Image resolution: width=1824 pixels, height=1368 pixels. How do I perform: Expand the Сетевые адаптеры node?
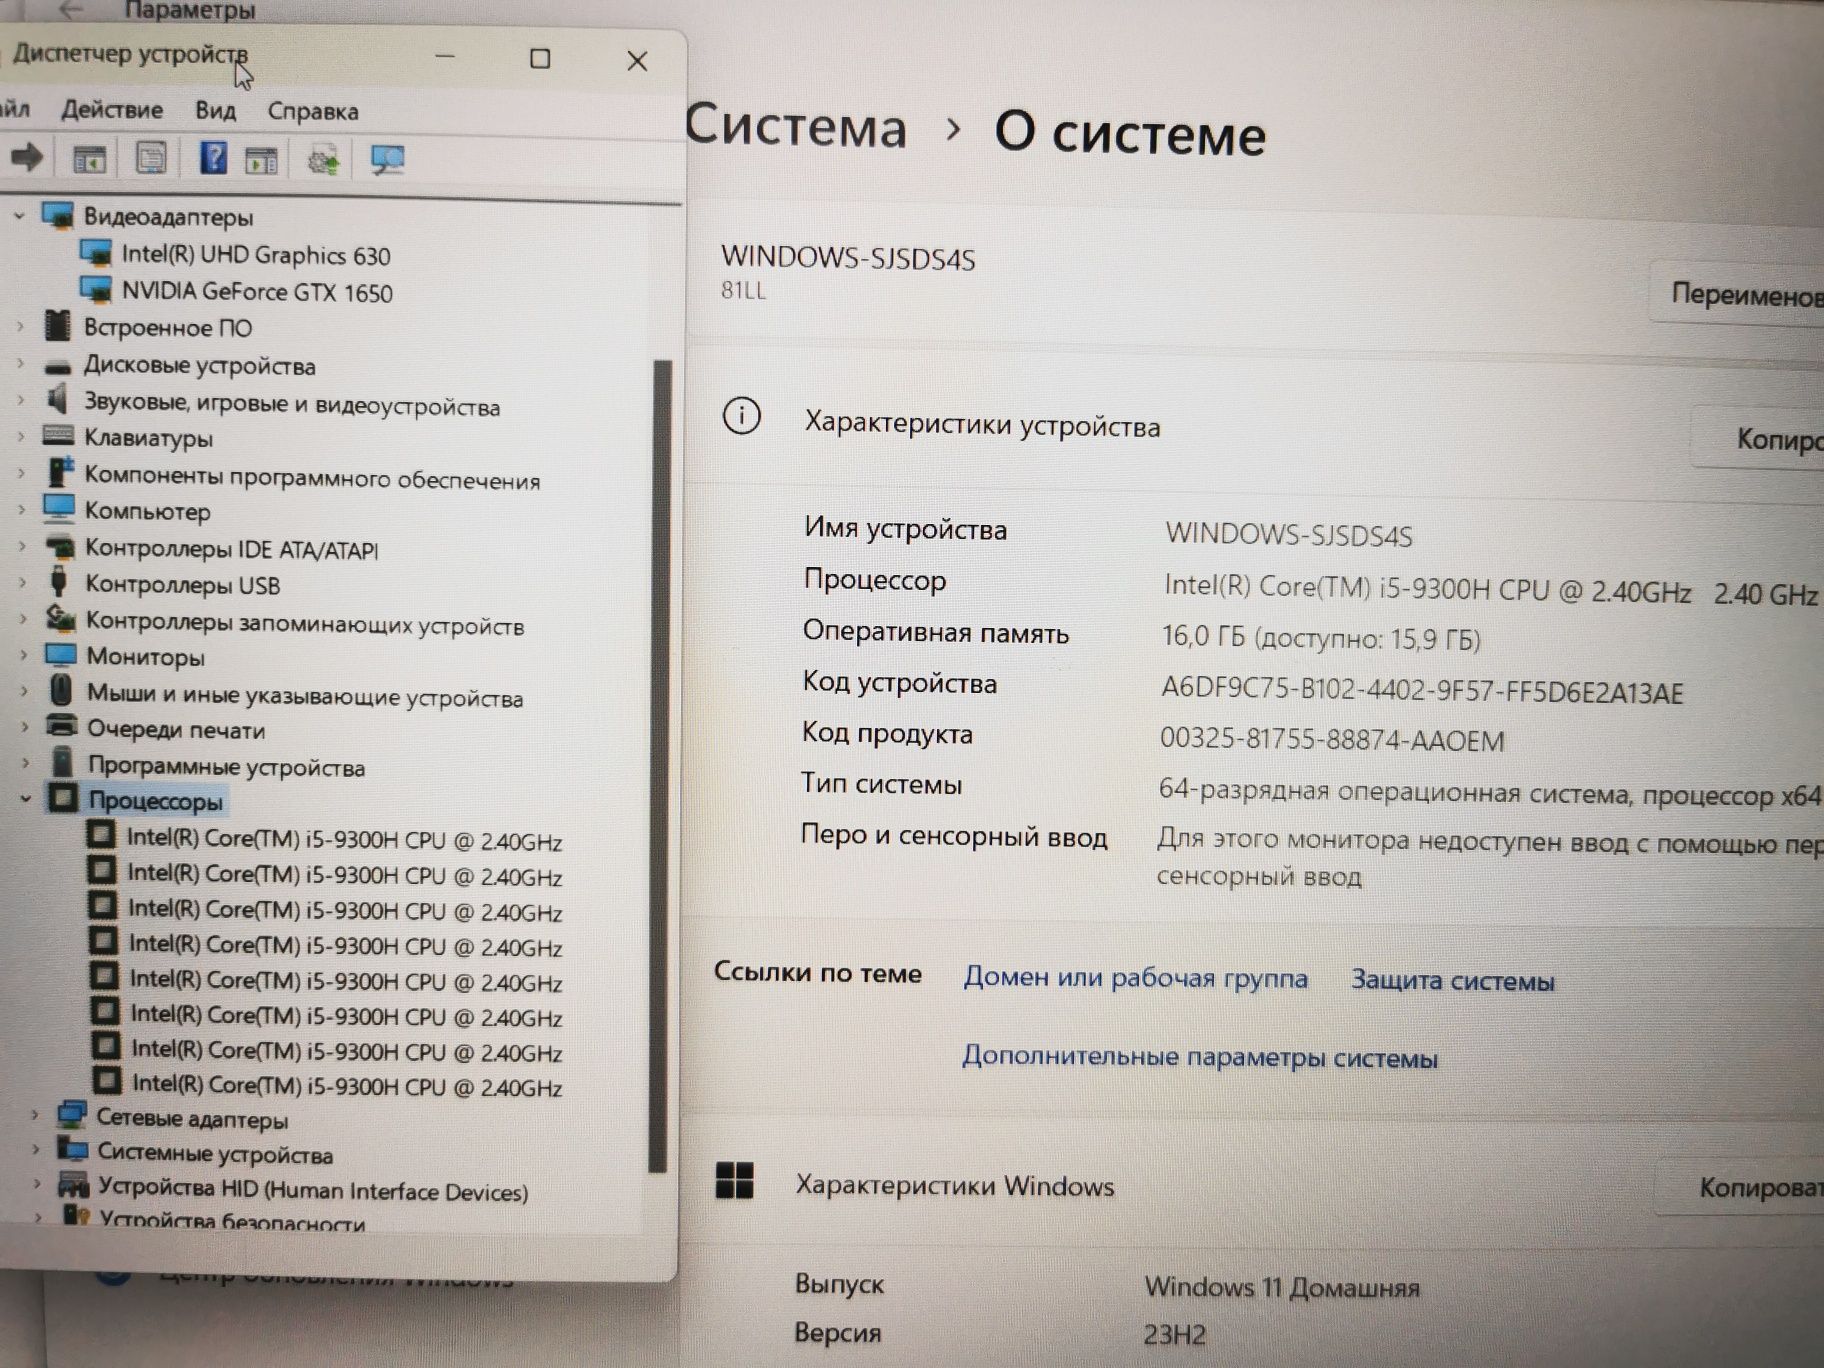pos(35,1116)
